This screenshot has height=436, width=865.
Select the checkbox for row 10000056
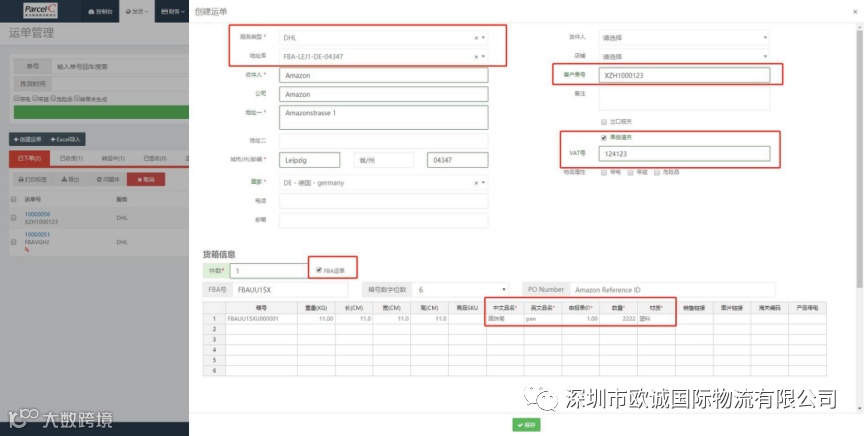pyautogui.click(x=14, y=218)
